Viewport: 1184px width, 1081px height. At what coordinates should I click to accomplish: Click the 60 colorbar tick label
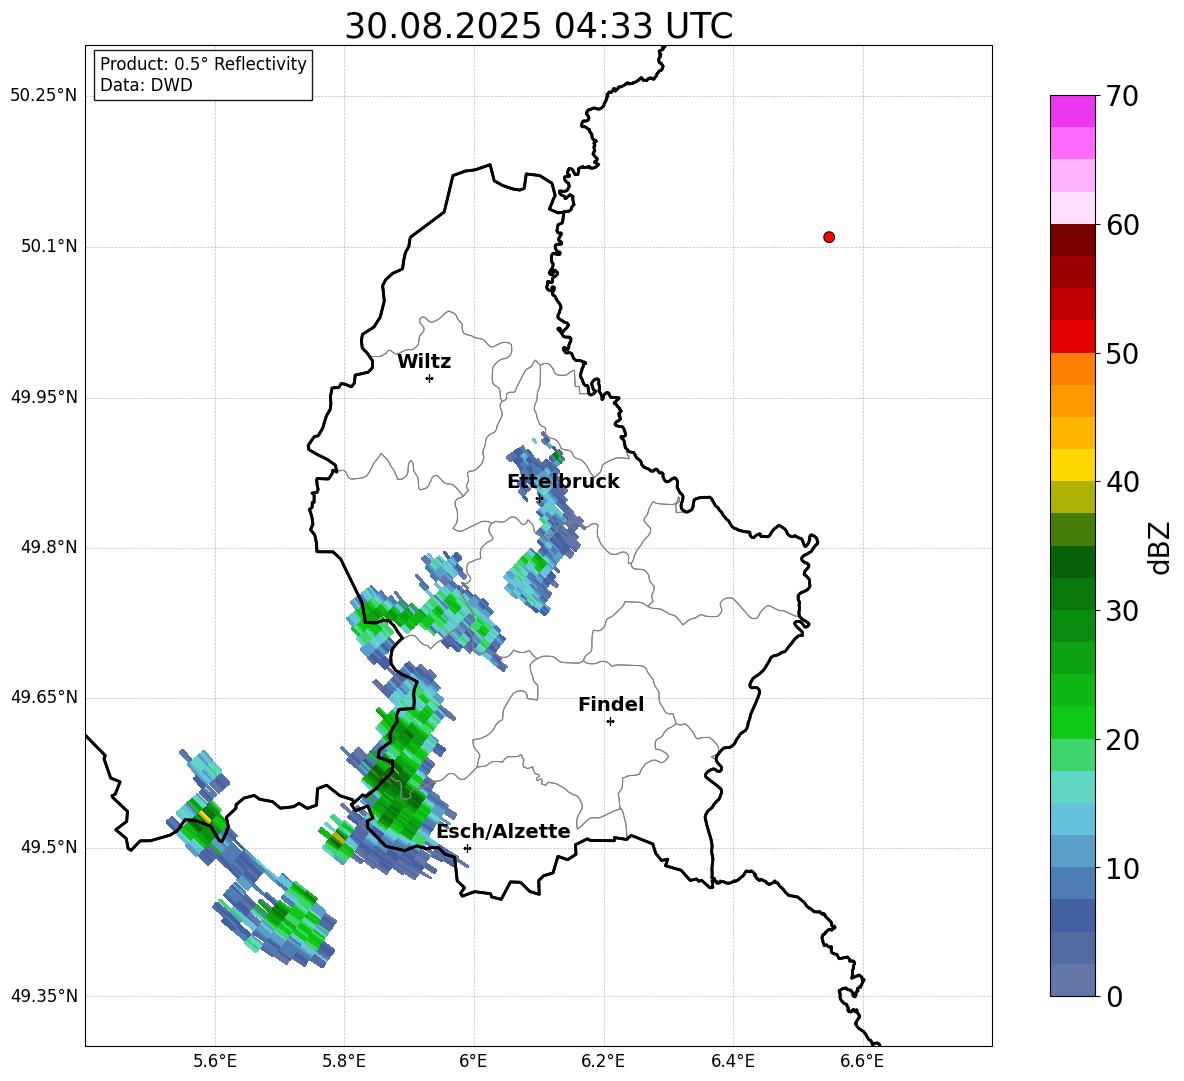1122,224
